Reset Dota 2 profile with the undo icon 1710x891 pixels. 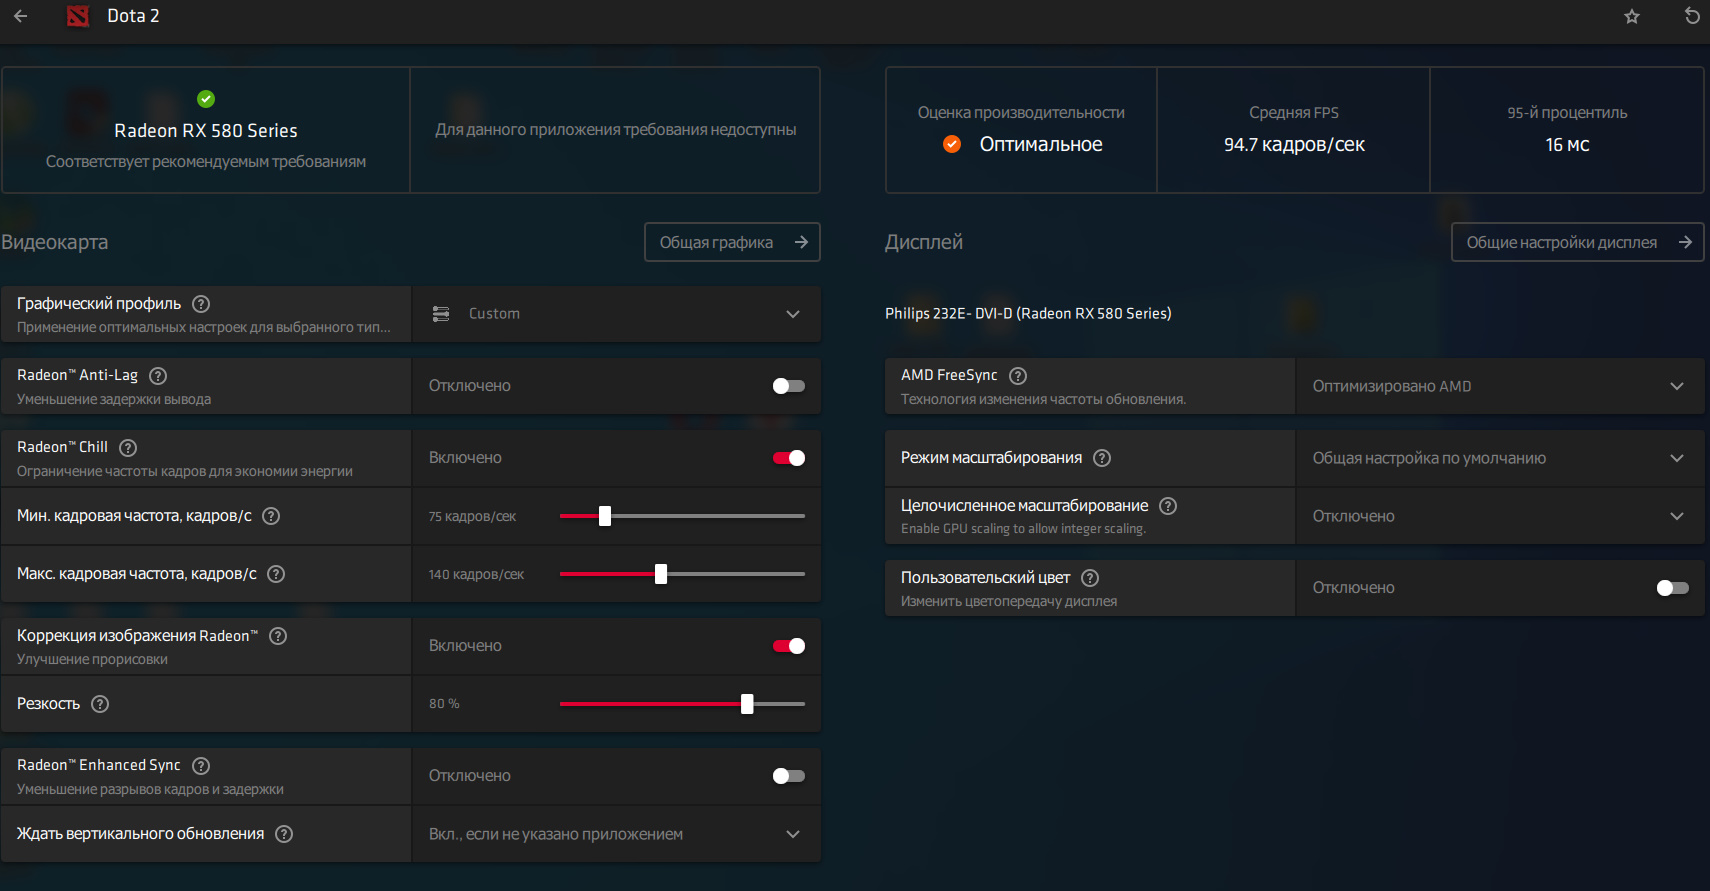tap(1692, 16)
